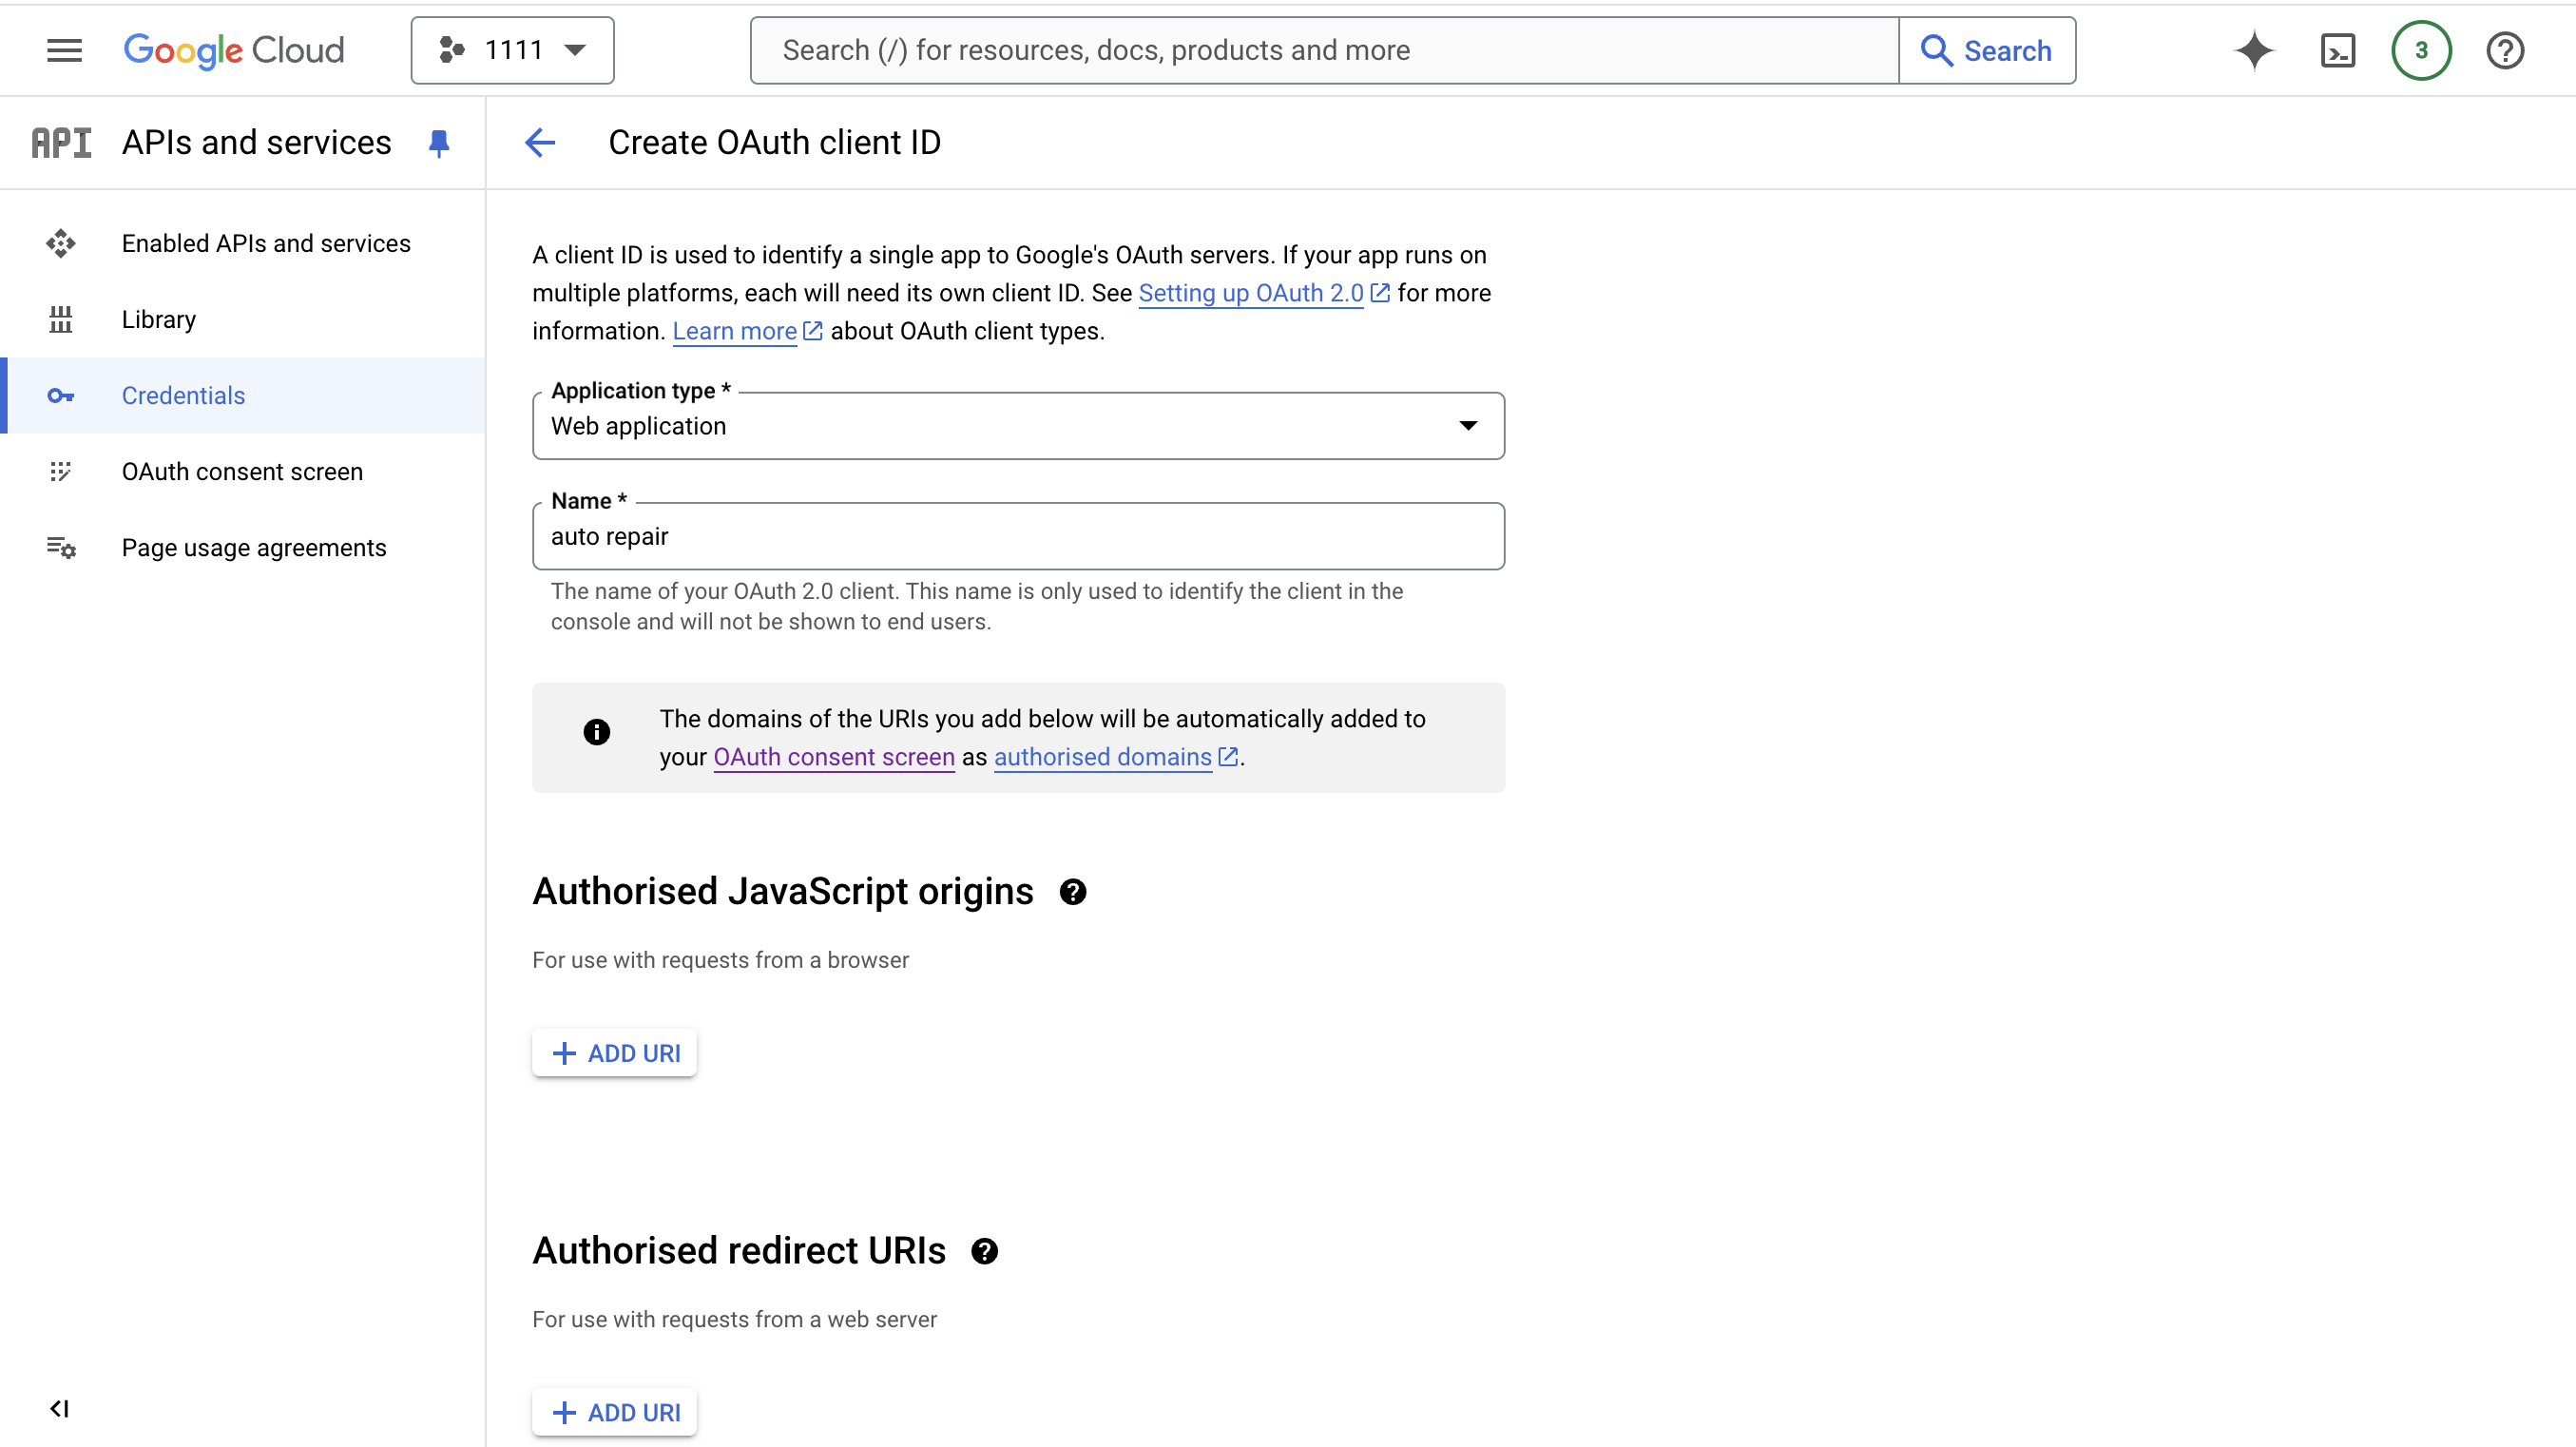Open the 1111 project selector dropdown
2576x1447 pixels.
512,50
